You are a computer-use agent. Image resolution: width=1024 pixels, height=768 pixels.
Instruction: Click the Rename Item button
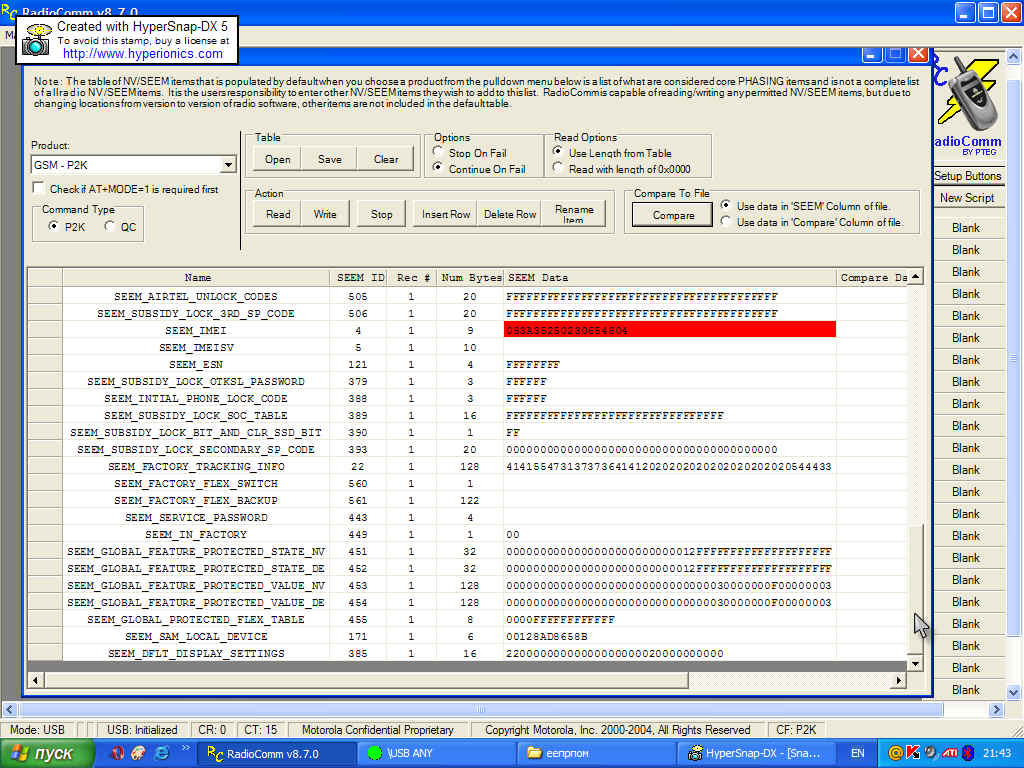click(x=574, y=214)
